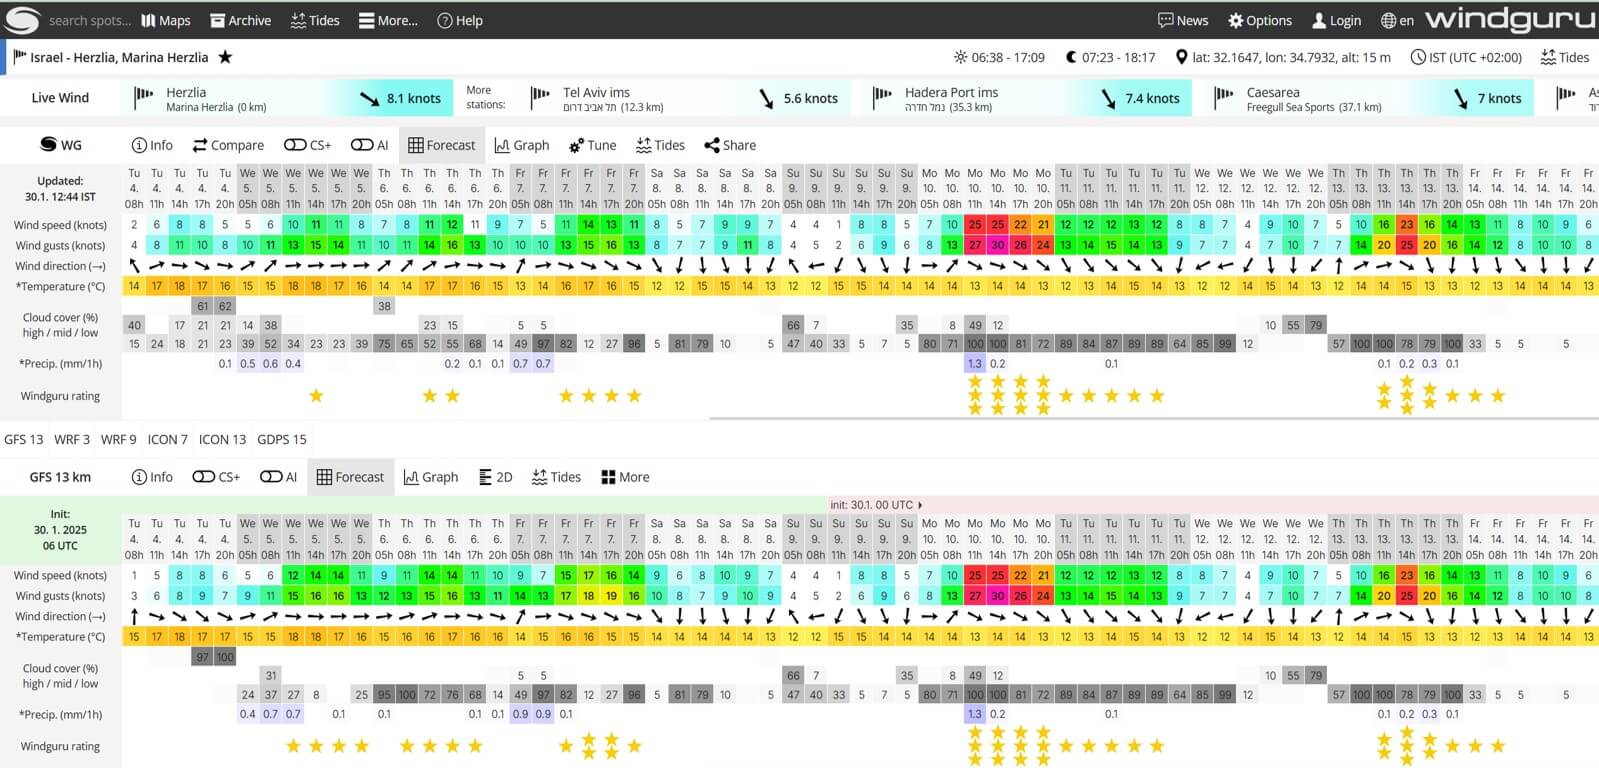Screen dimensions: 1599x768
Task: Favorite Marina Herzlia with the star icon
Action: tap(225, 57)
